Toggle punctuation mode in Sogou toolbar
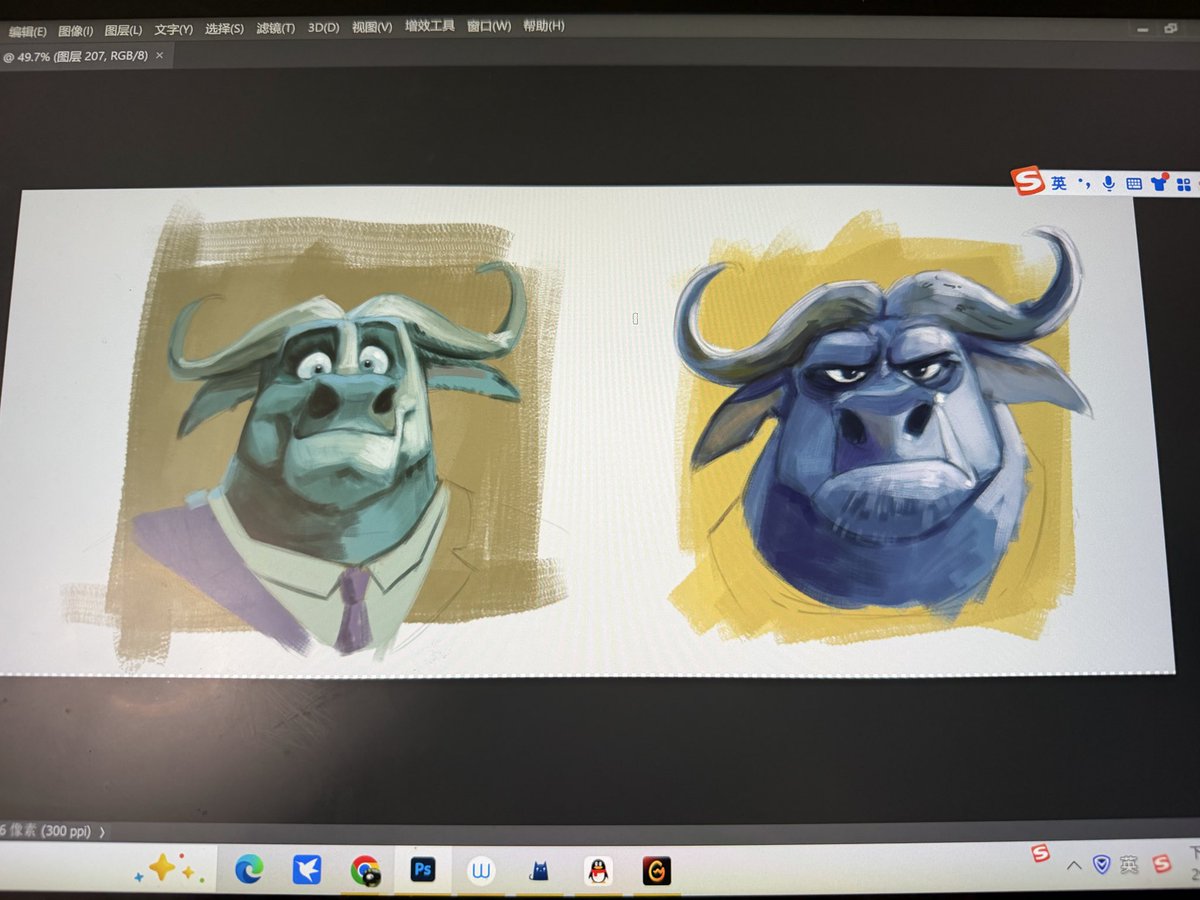1200x900 pixels. click(x=1084, y=183)
